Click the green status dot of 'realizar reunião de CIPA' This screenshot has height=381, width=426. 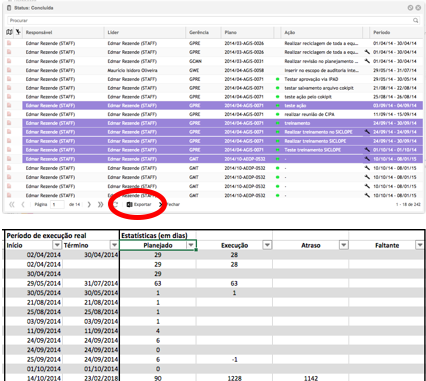277,115
